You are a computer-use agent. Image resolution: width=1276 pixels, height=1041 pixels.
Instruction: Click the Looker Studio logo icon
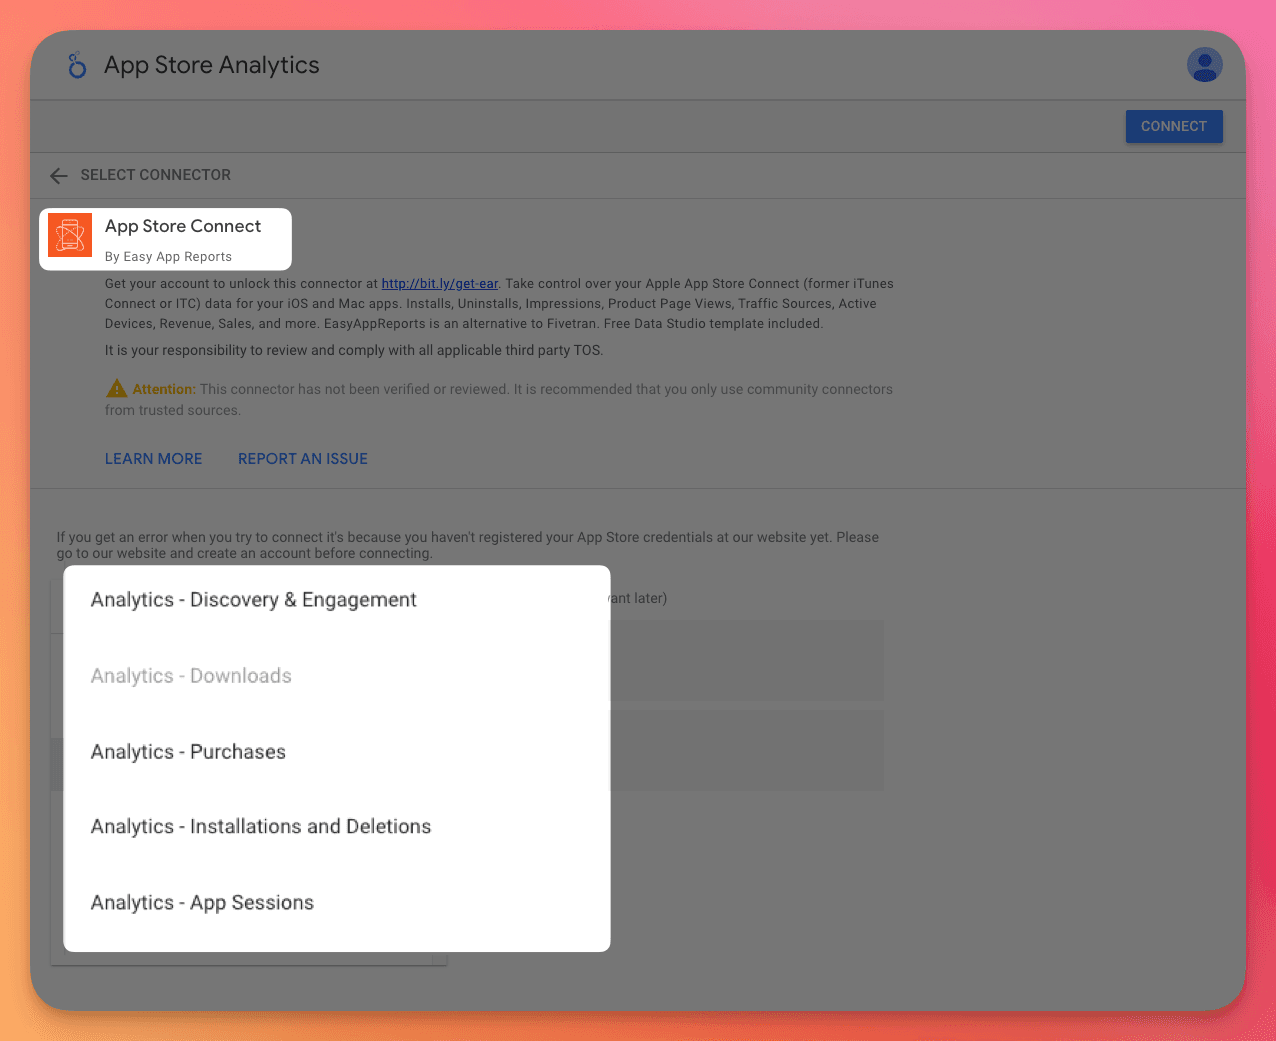pyautogui.click(x=77, y=65)
